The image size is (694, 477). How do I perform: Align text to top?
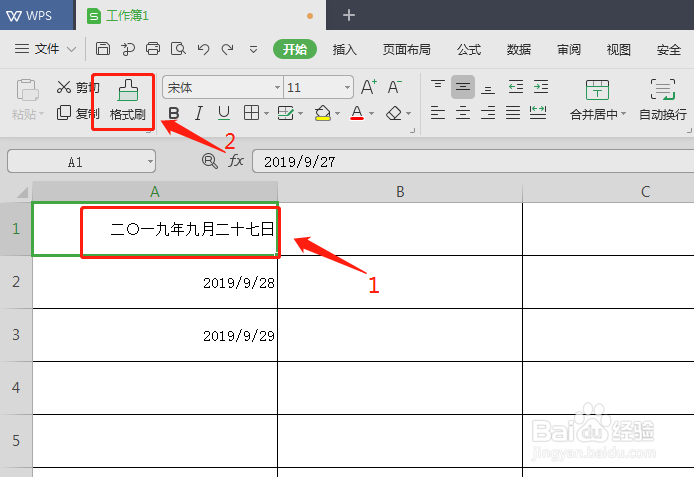tap(438, 85)
